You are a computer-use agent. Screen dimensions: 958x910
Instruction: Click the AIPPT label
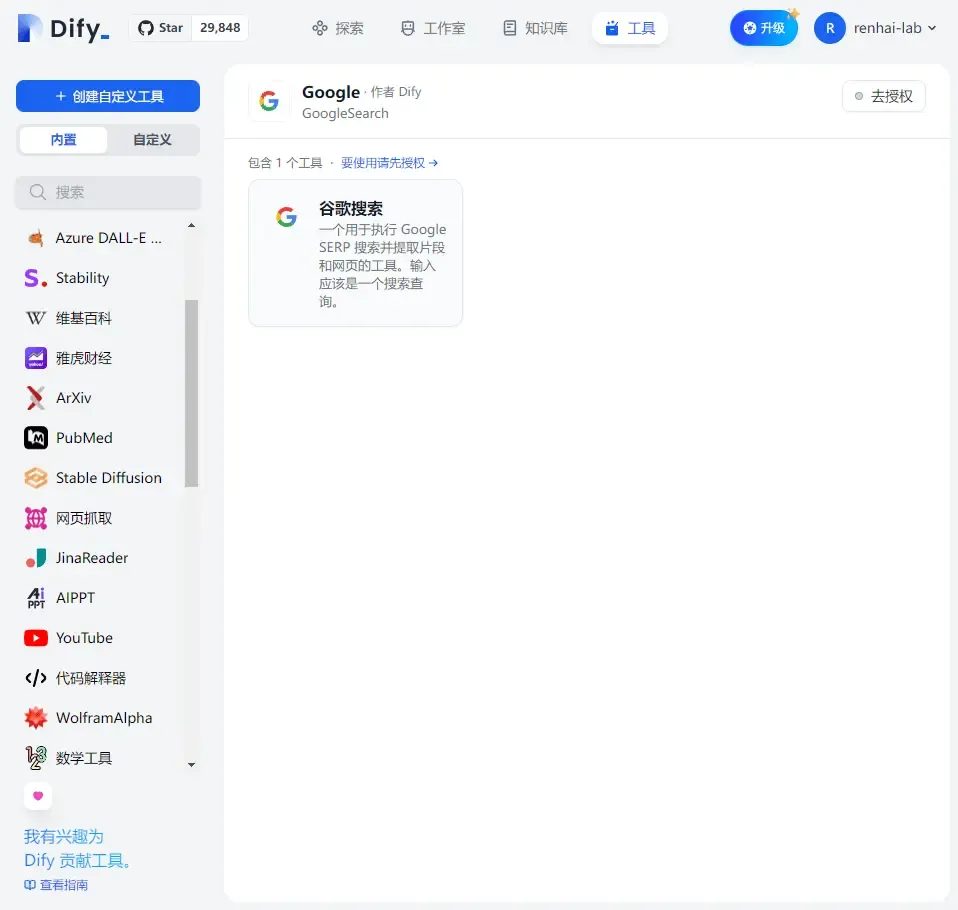tap(75, 598)
